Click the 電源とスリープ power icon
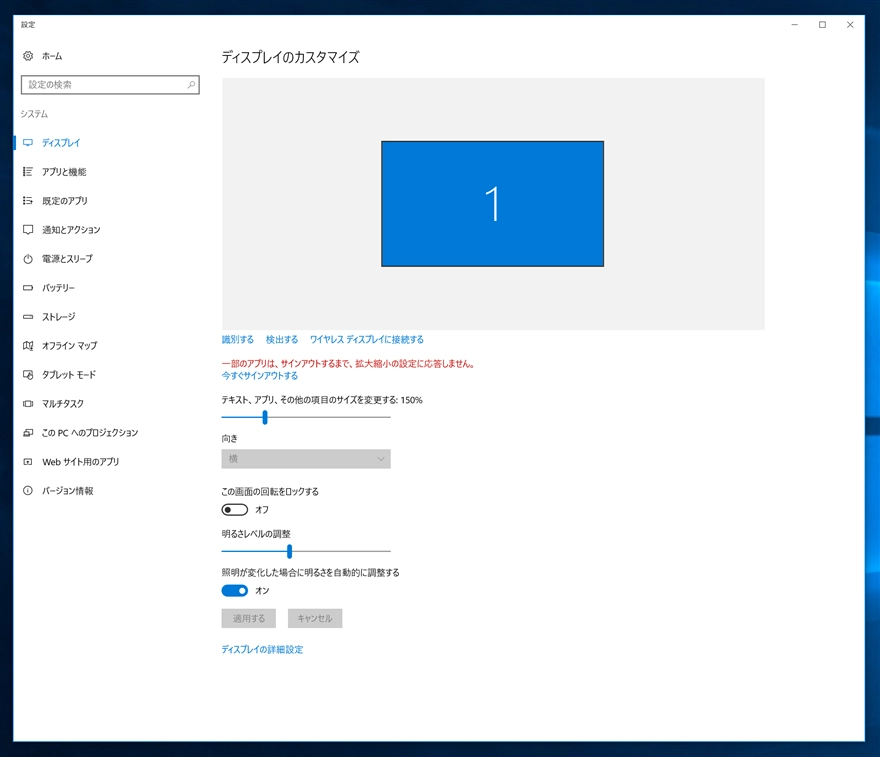Screen dimensions: 880x757 pyautogui.click(x=28, y=259)
